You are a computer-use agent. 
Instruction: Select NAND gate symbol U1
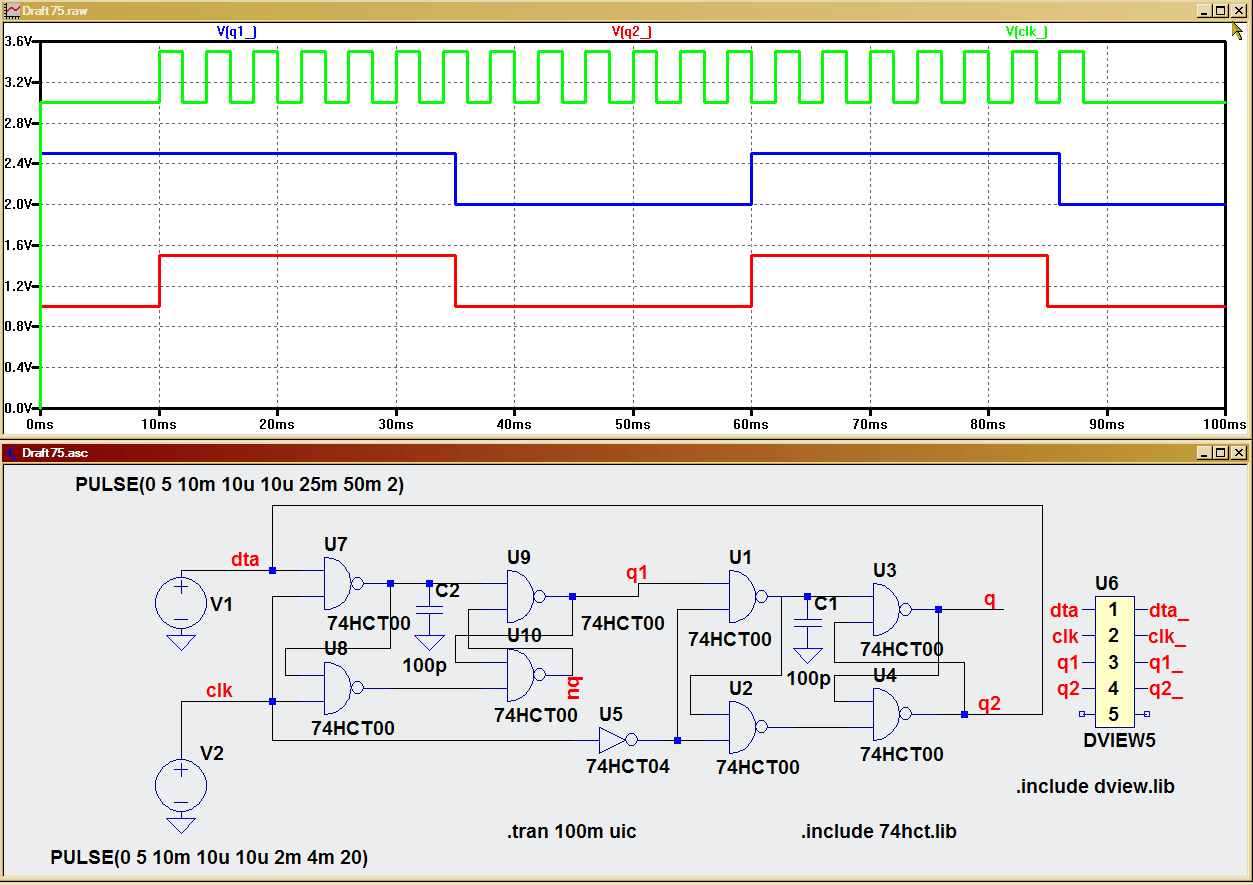(749, 597)
